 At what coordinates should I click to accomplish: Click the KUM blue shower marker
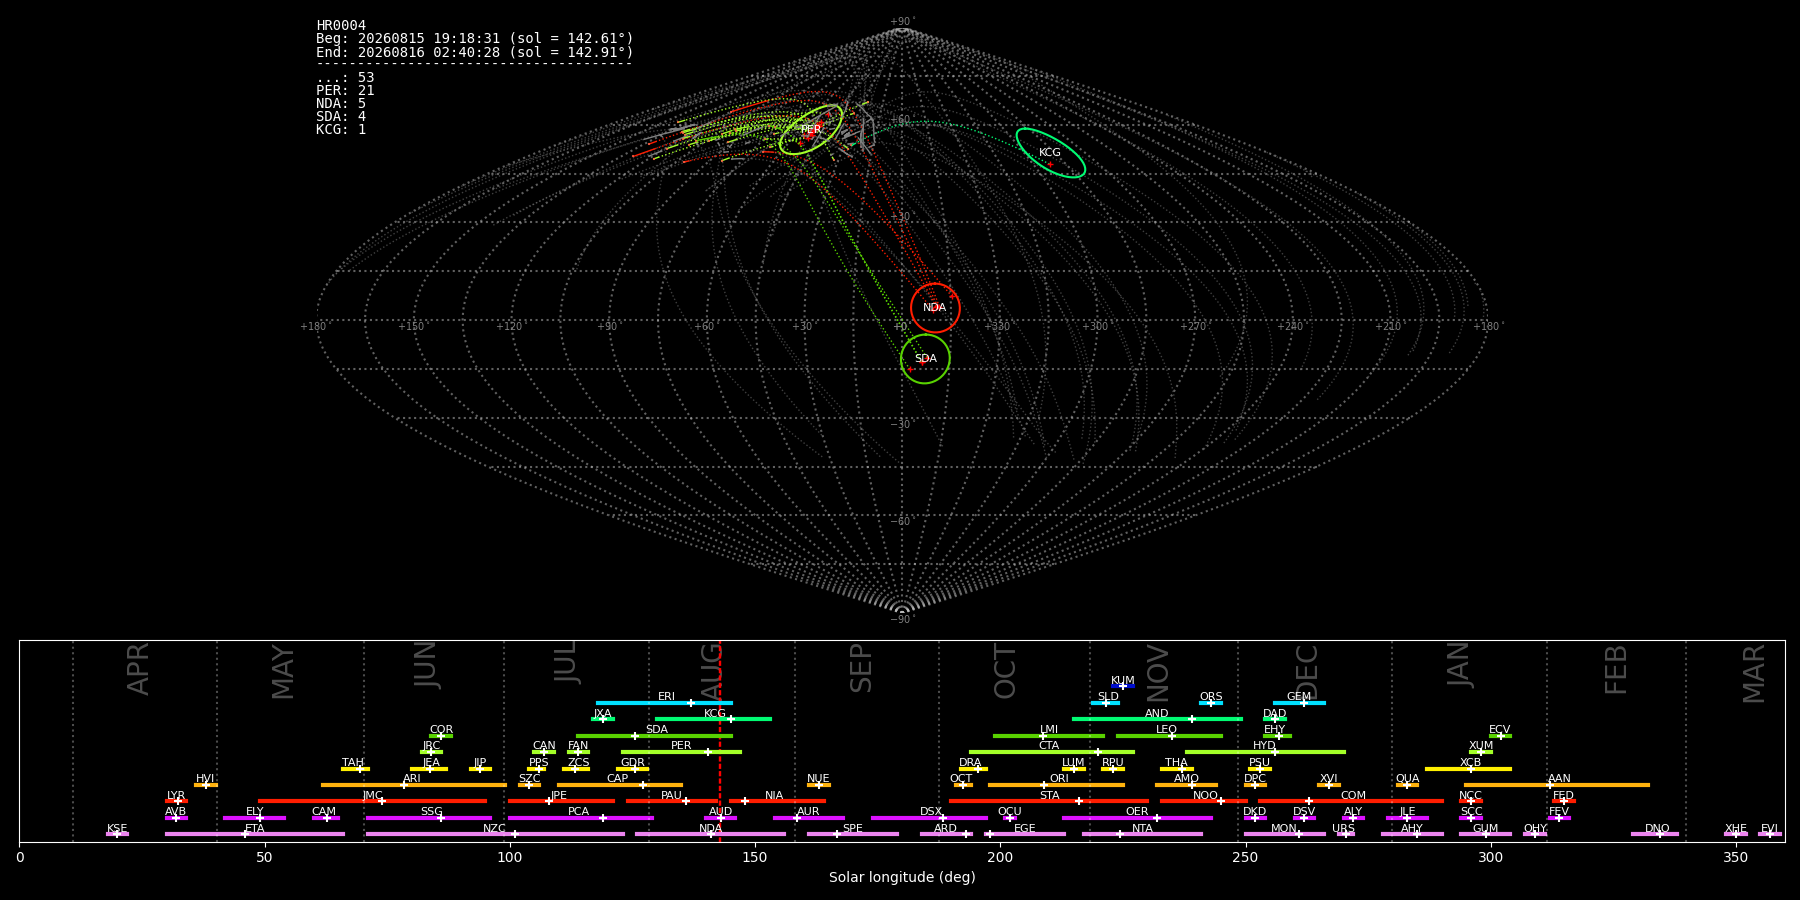[1123, 686]
